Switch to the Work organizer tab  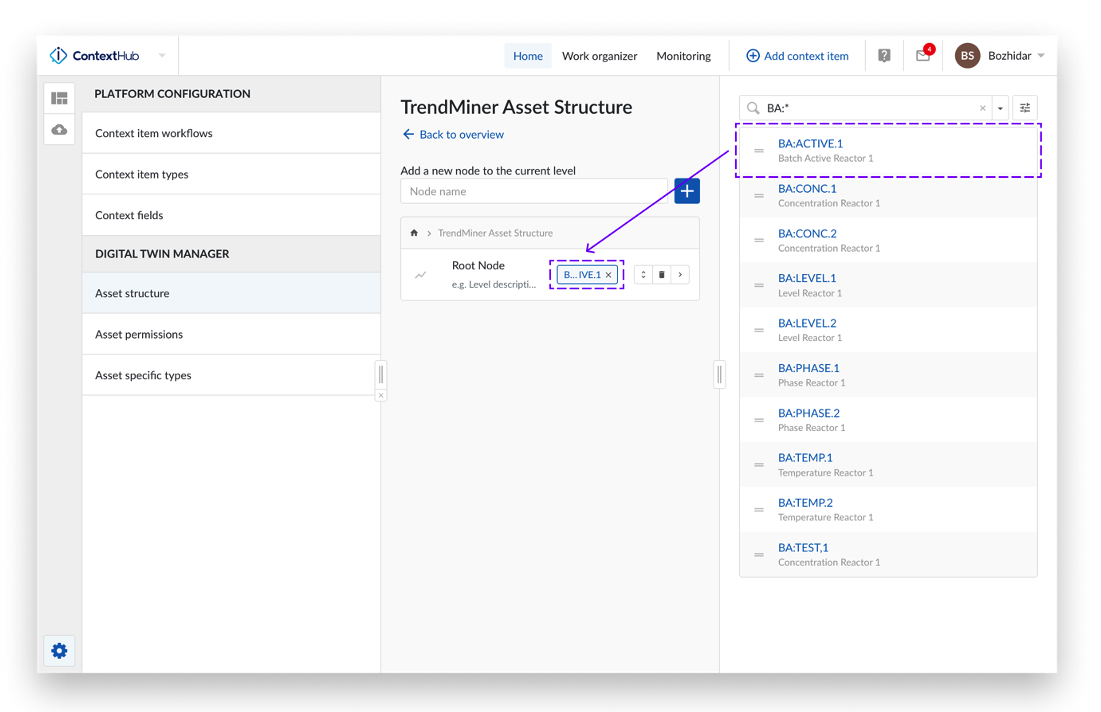click(599, 56)
